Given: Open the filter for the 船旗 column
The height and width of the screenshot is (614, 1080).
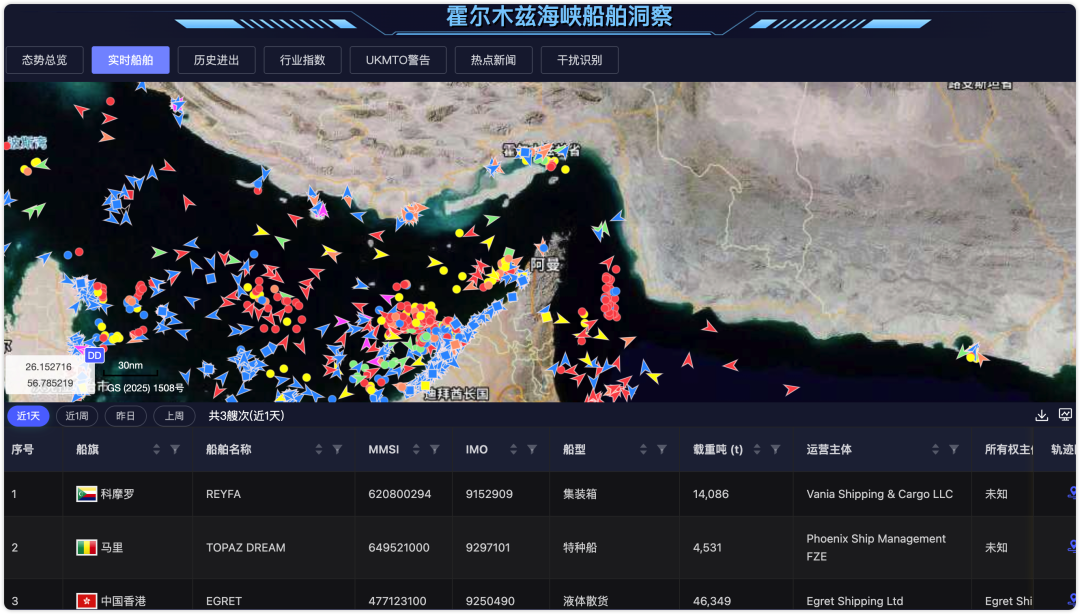Looking at the screenshot, I should [175, 450].
